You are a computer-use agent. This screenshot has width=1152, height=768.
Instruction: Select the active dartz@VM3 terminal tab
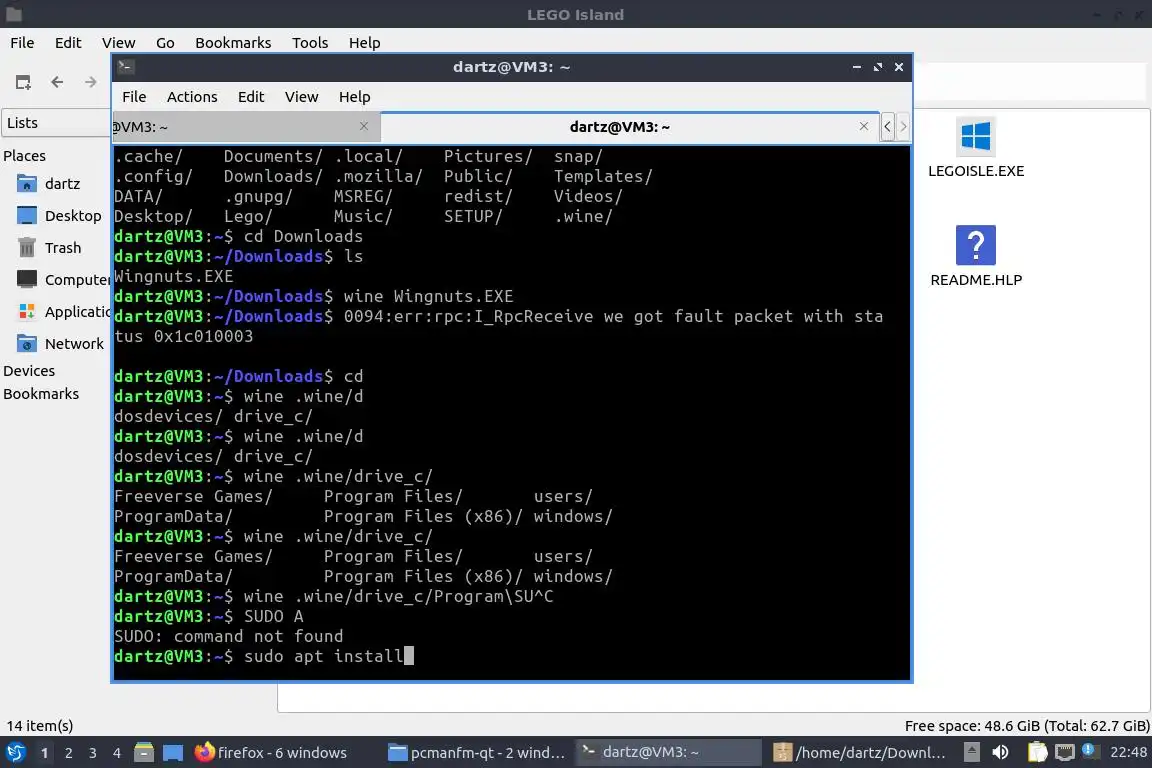coord(630,127)
